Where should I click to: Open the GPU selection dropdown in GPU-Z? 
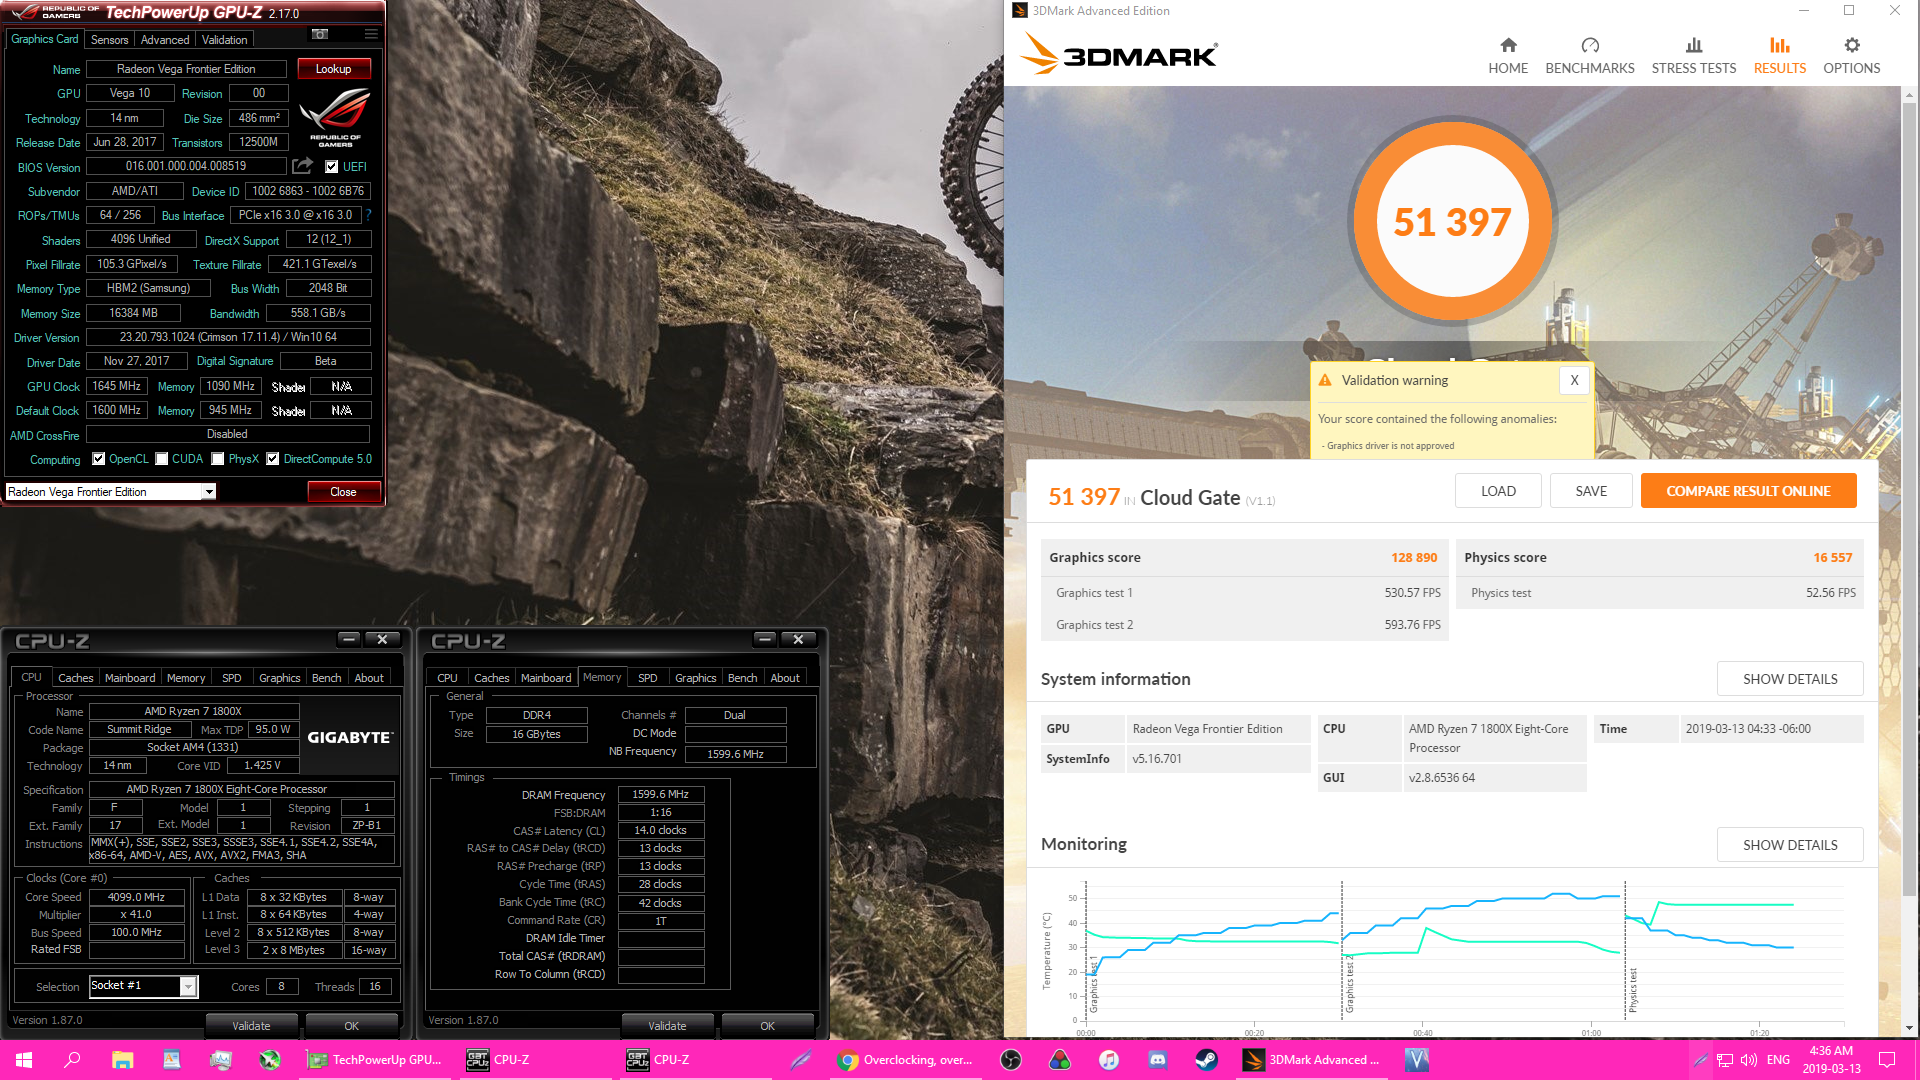(209, 492)
